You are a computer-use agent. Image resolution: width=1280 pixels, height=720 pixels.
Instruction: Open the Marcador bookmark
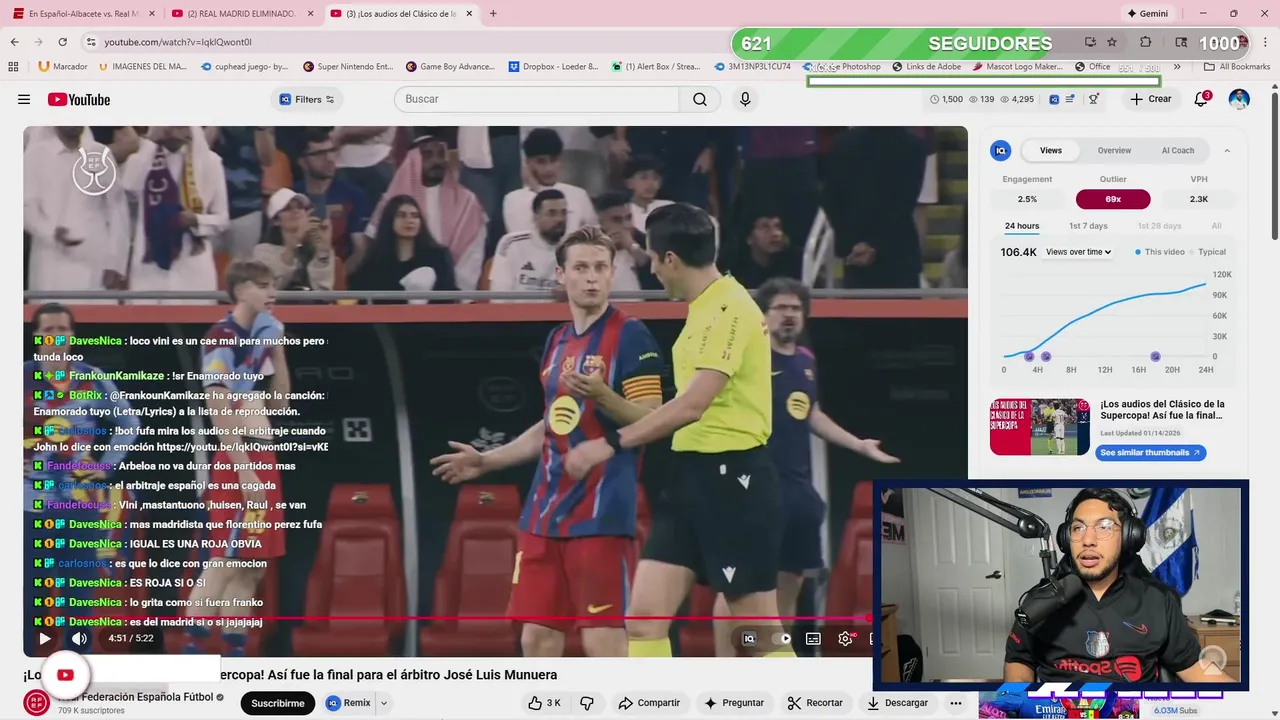click(x=63, y=66)
